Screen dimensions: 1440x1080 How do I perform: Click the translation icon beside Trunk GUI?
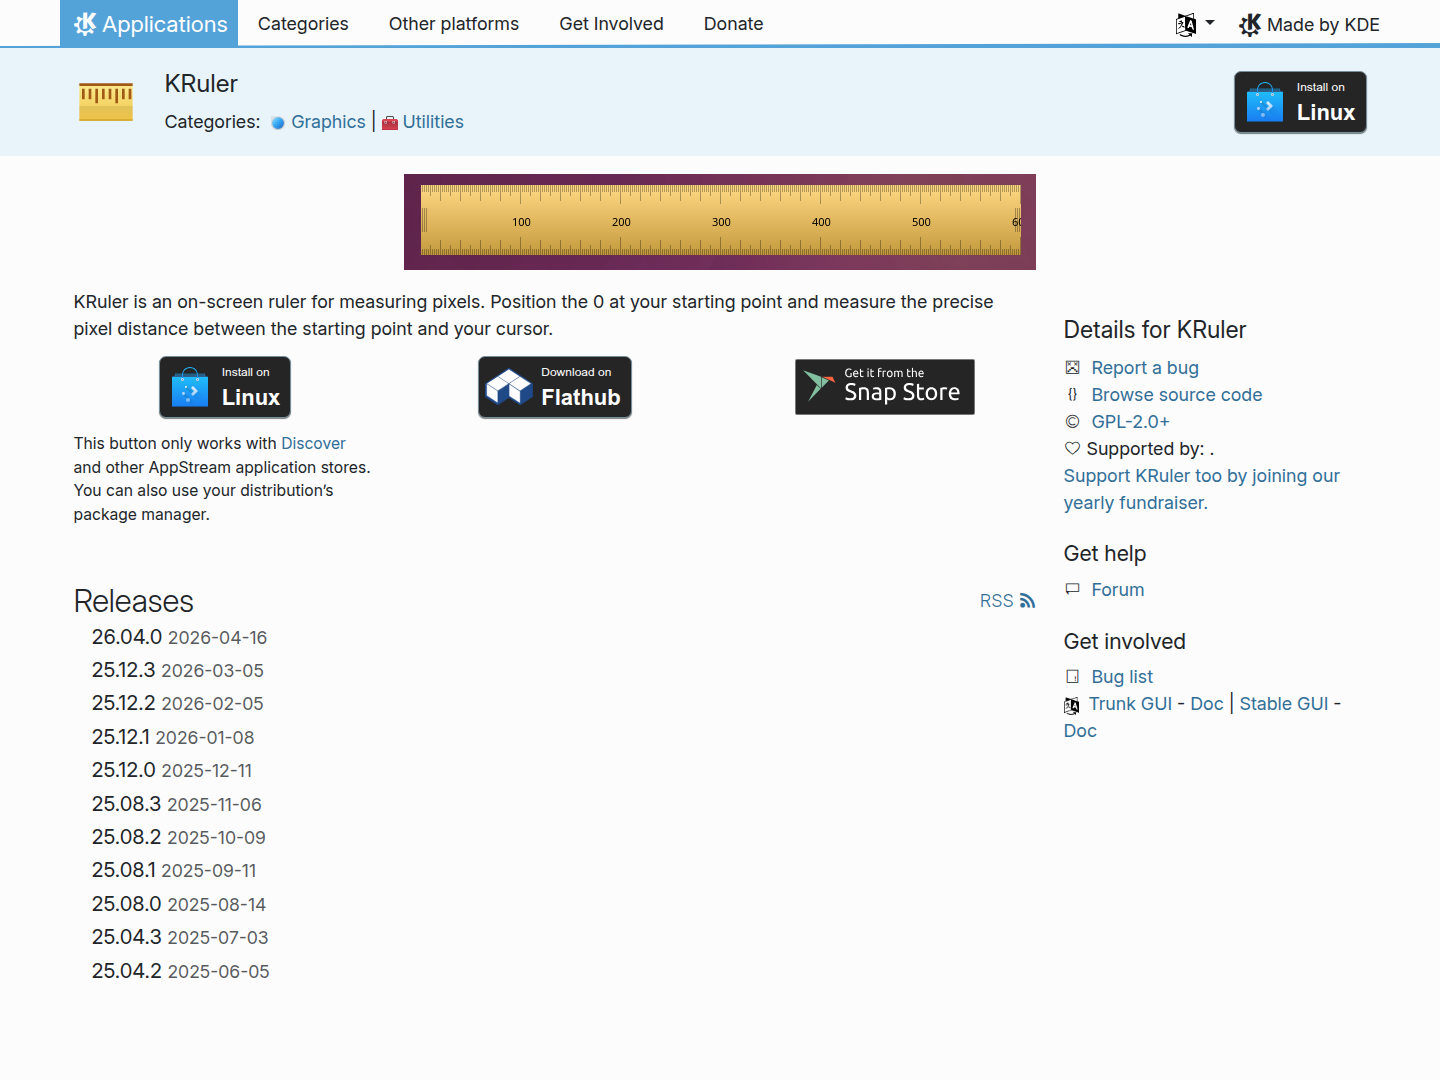1072,705
